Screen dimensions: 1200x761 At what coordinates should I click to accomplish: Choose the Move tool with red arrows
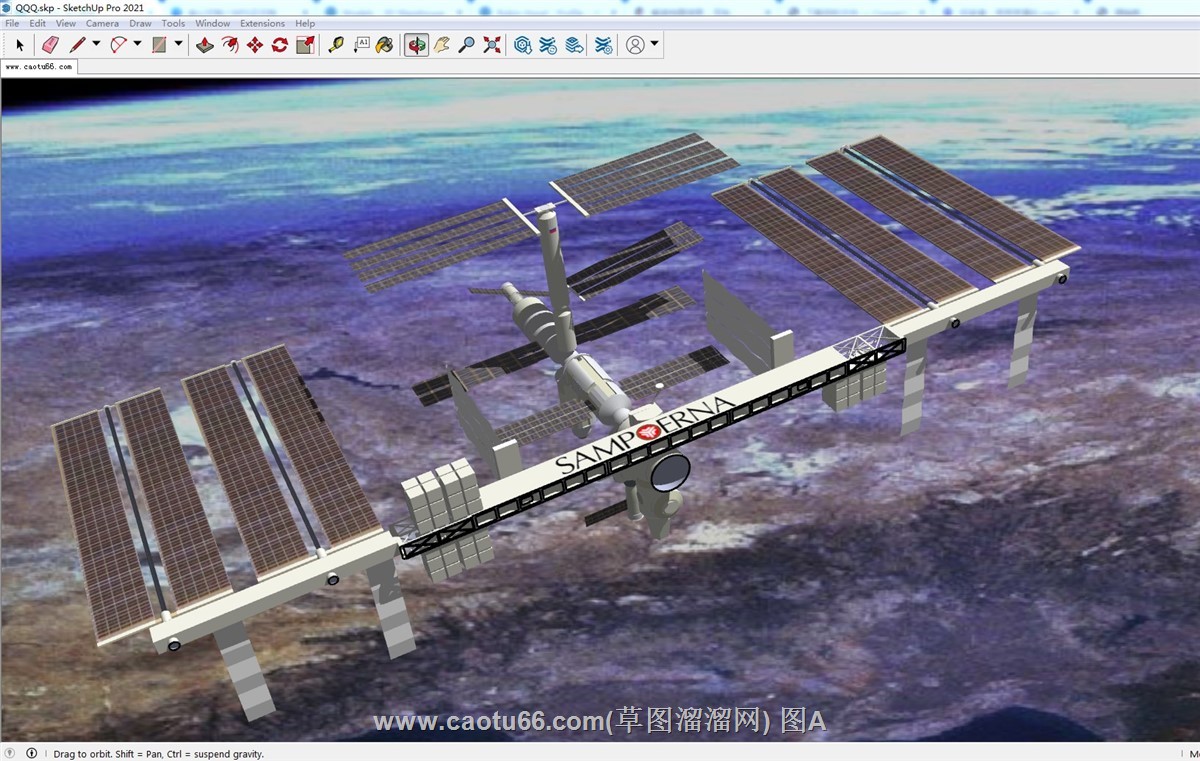click(255, 45)
